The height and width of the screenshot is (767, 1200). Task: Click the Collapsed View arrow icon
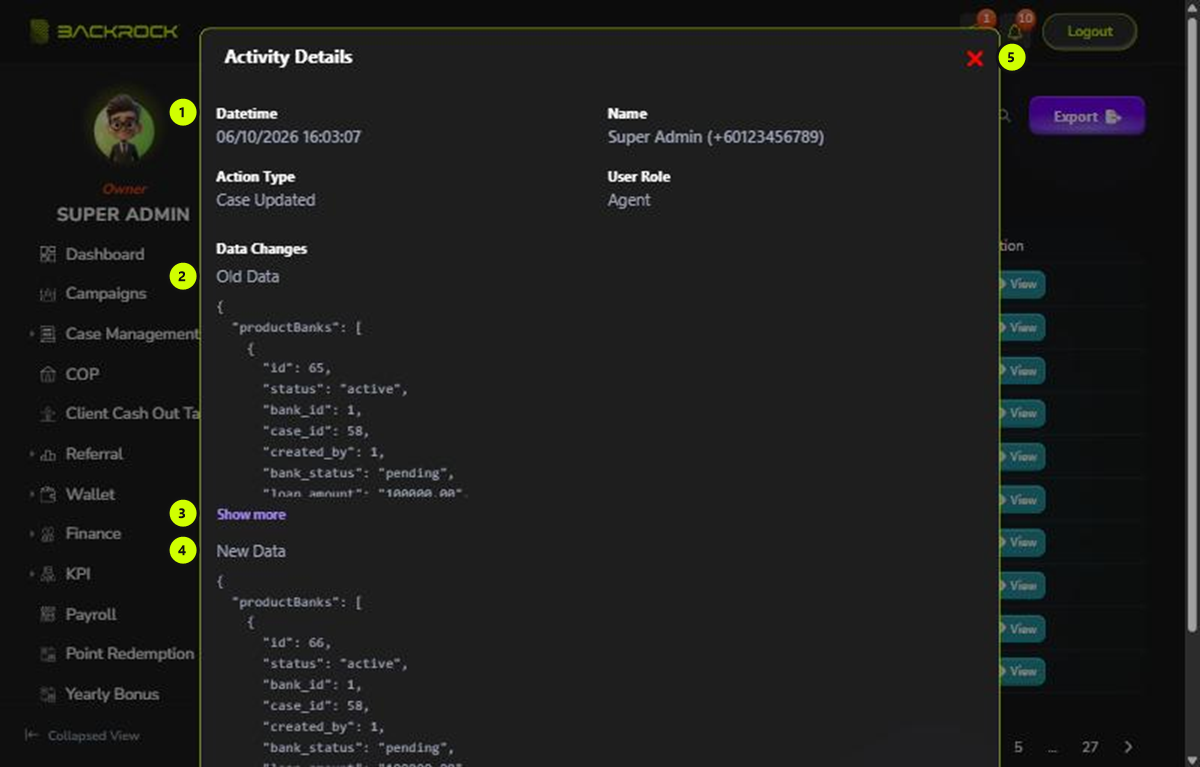click(32, 735)
